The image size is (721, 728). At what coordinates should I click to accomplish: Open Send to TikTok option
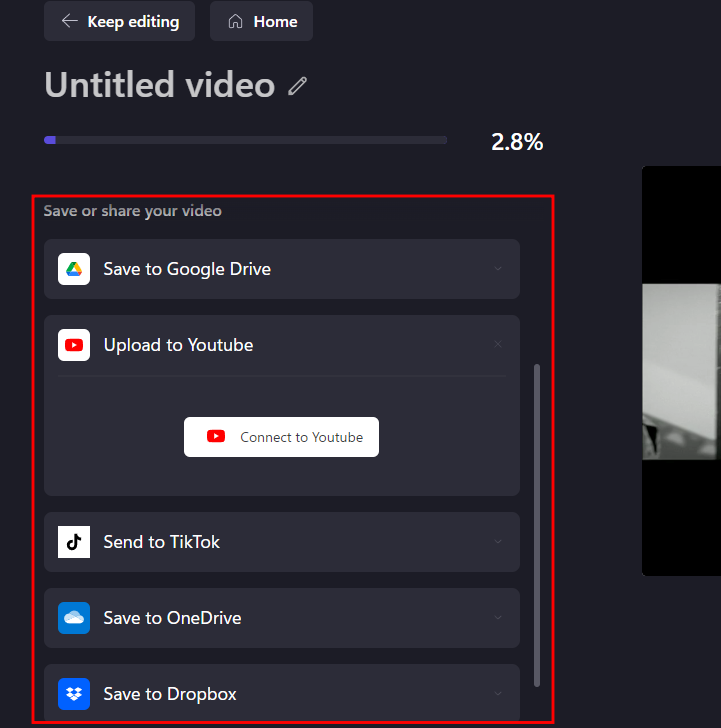282,542
